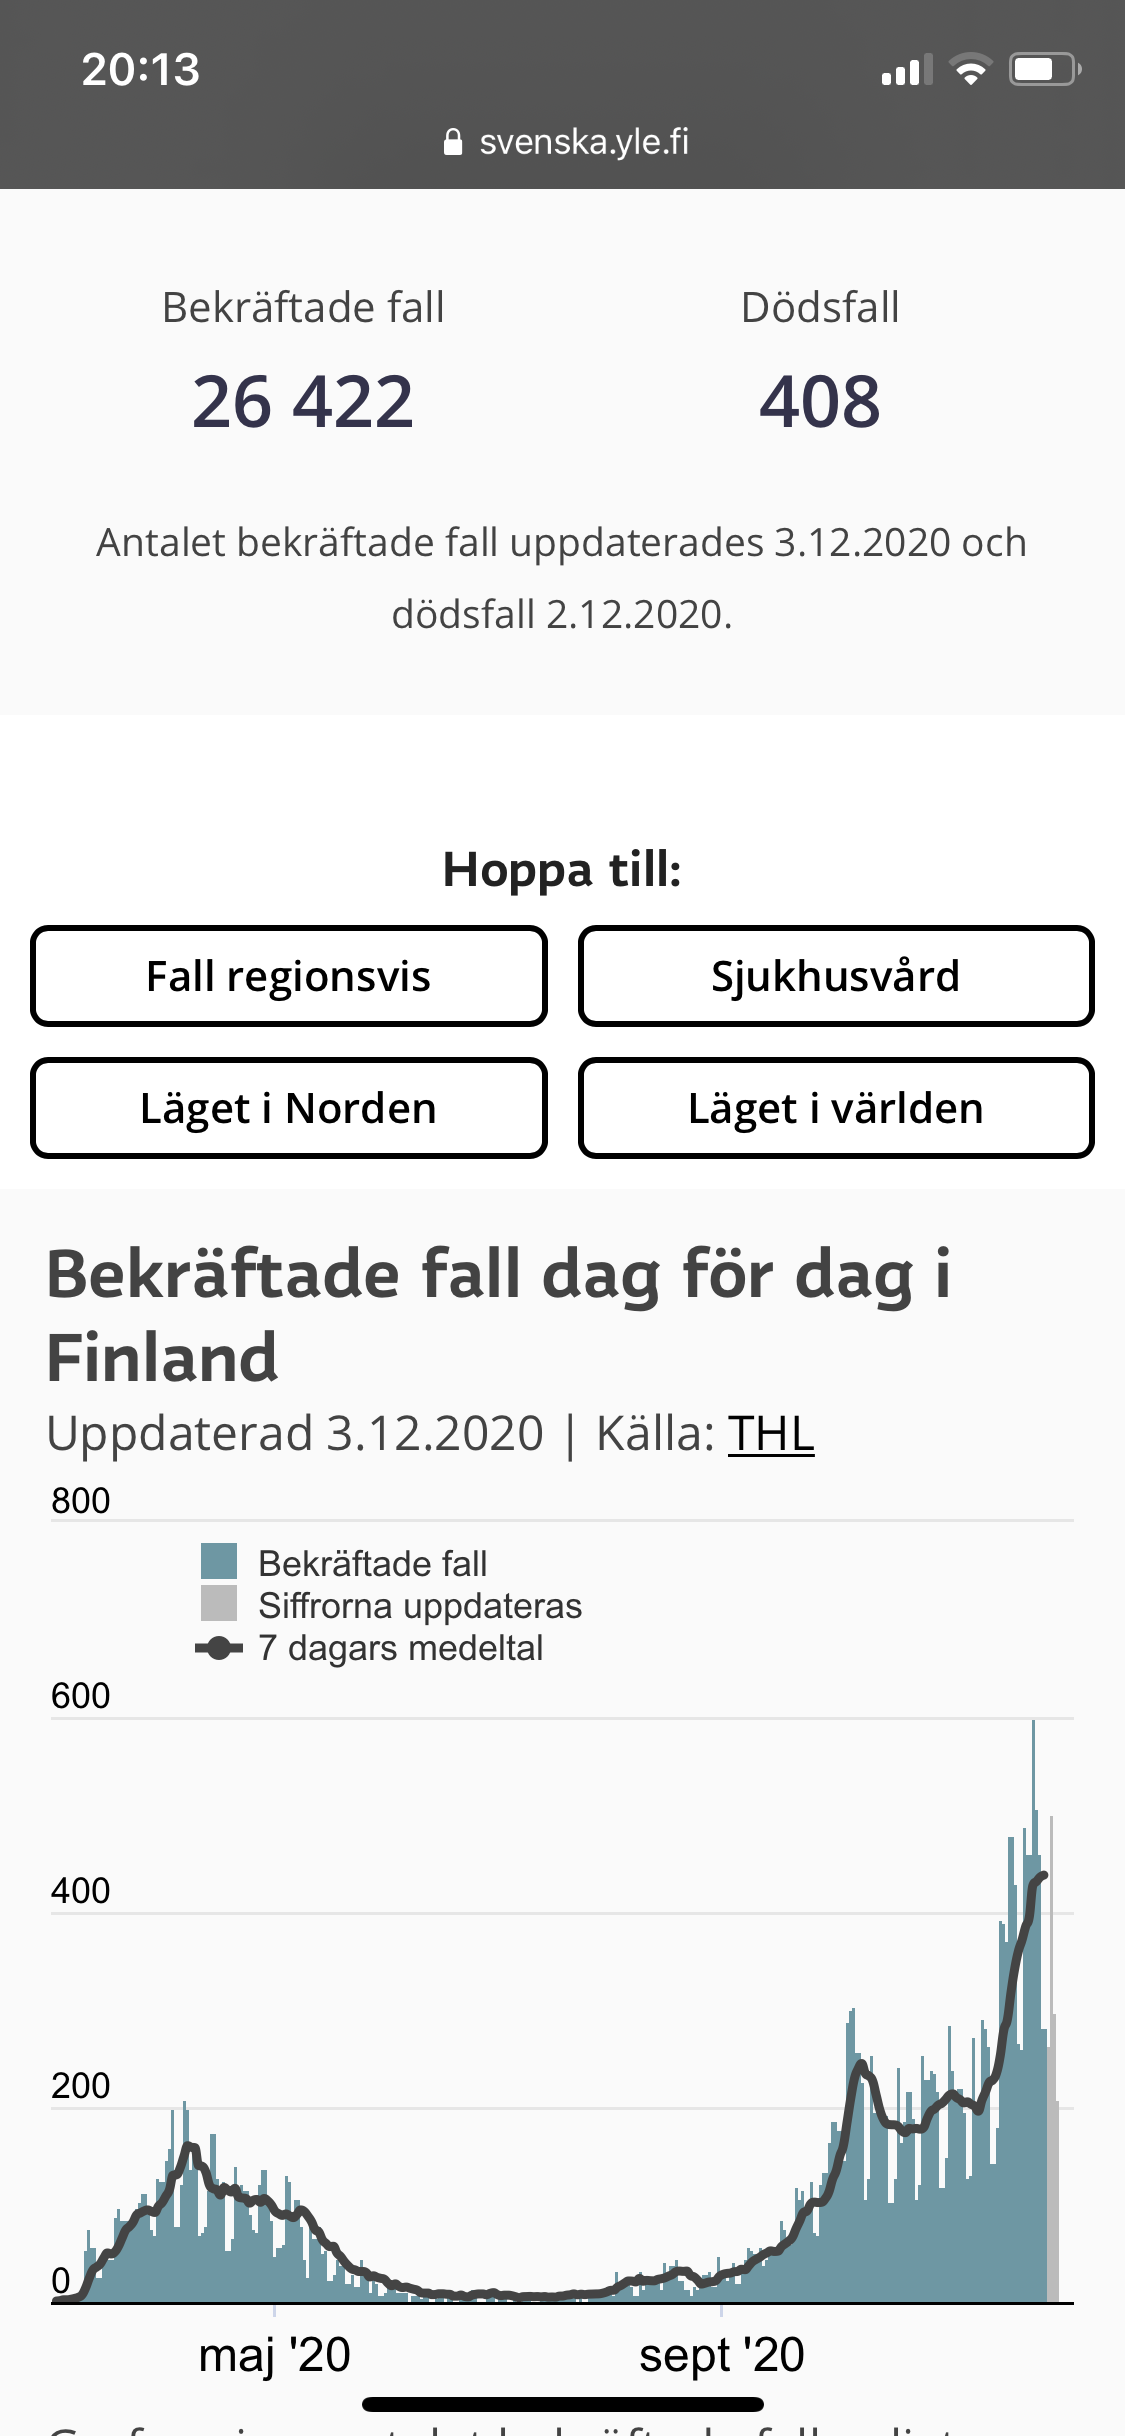This screenshot has height=2436, width=1125.
Task: Tap the lock icon beside svenska.yle.fi
Action: tap(452, 142)
